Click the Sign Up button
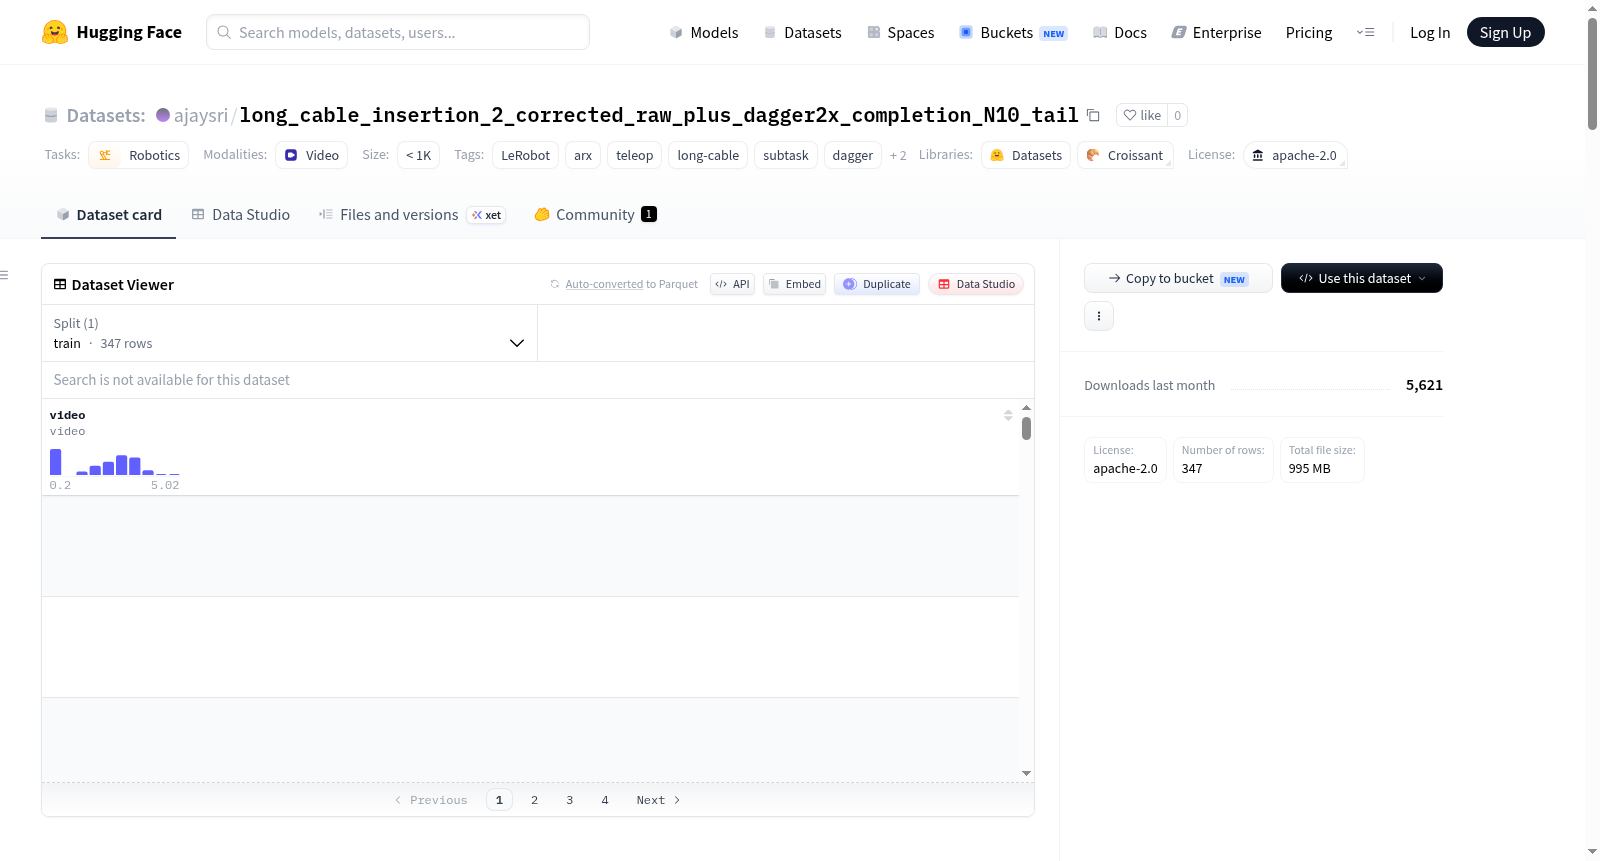 coord(1505,32)
